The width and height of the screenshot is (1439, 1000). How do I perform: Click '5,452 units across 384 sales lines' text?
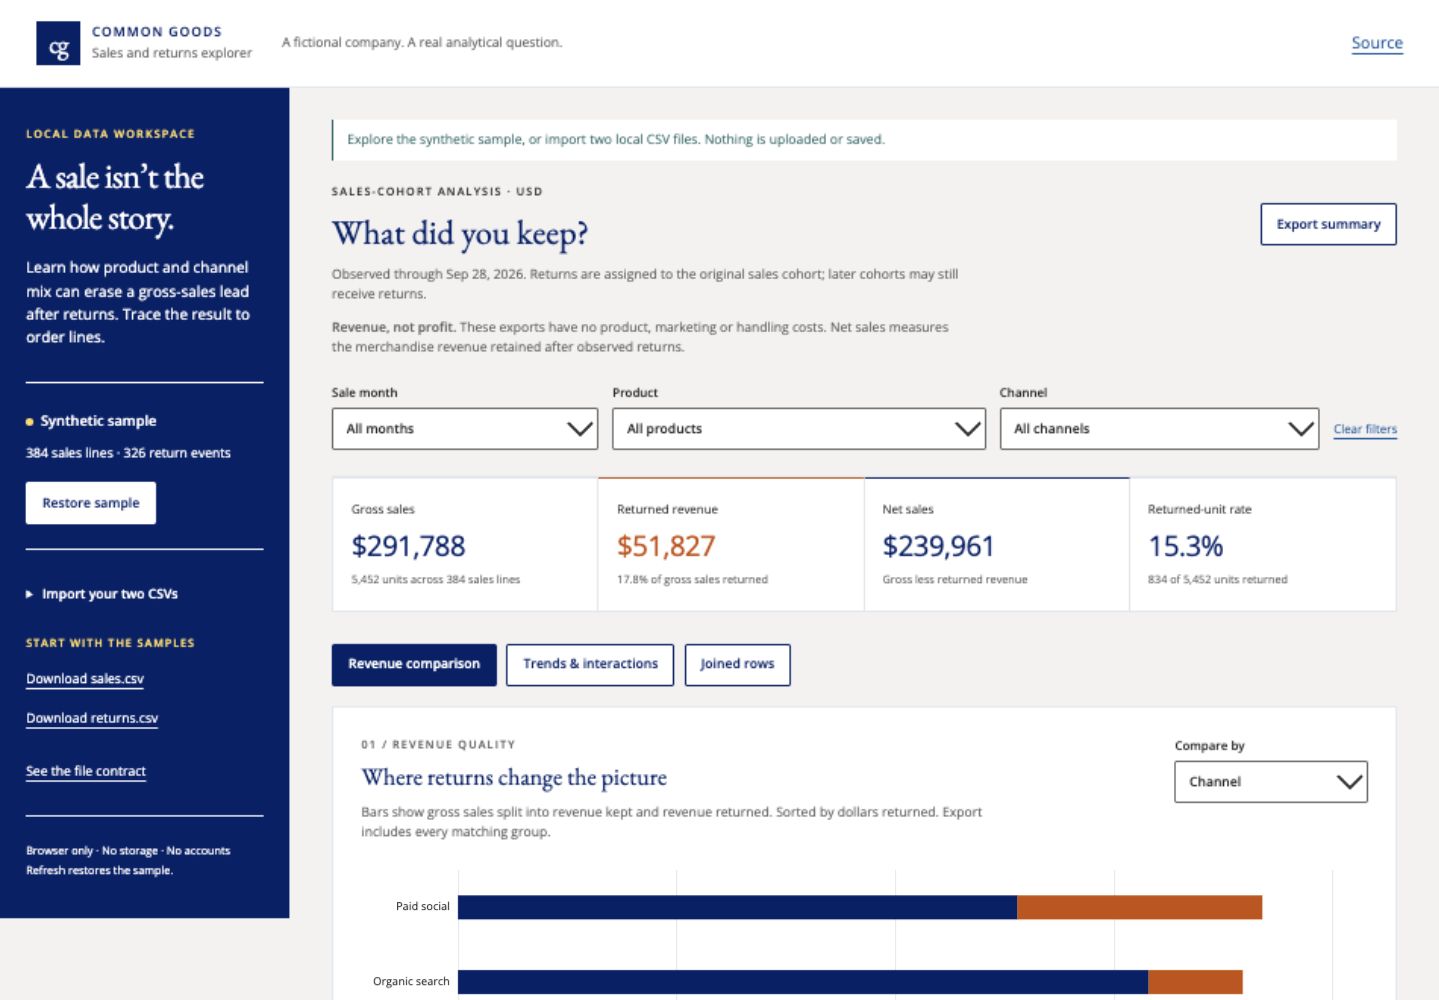click(x=435, y=579)
